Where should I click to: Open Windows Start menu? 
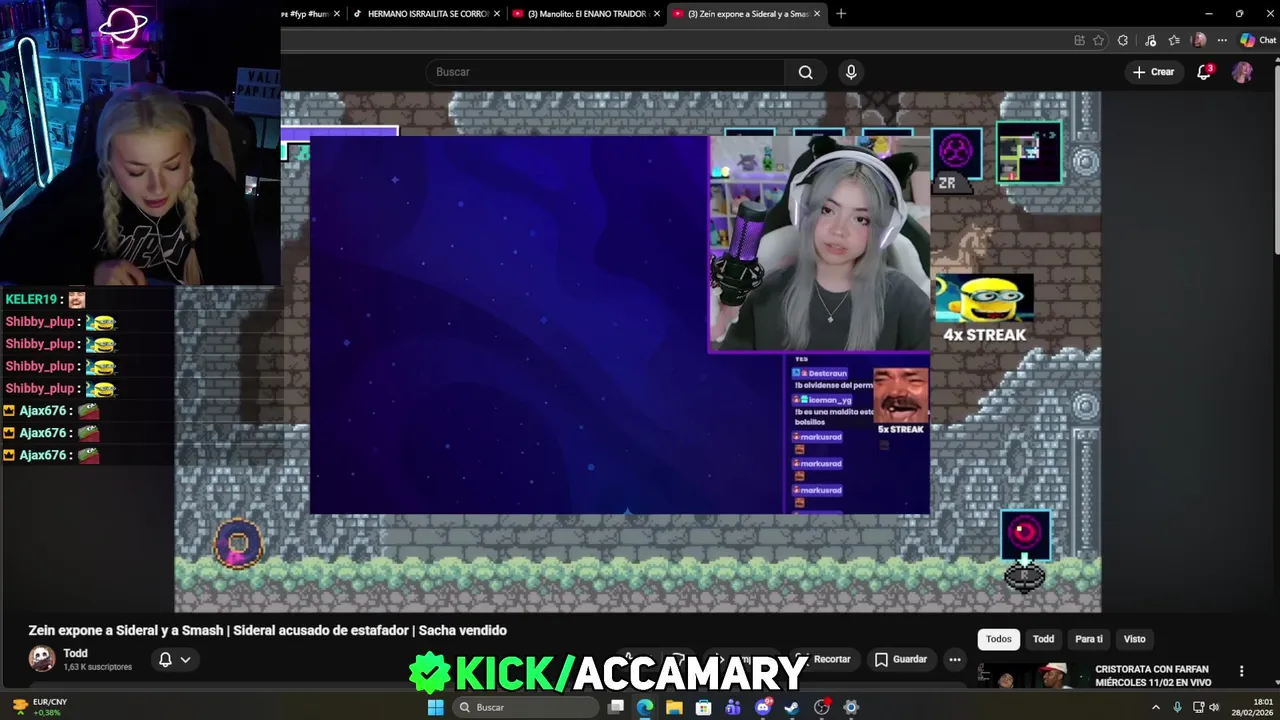click(435, 707)
